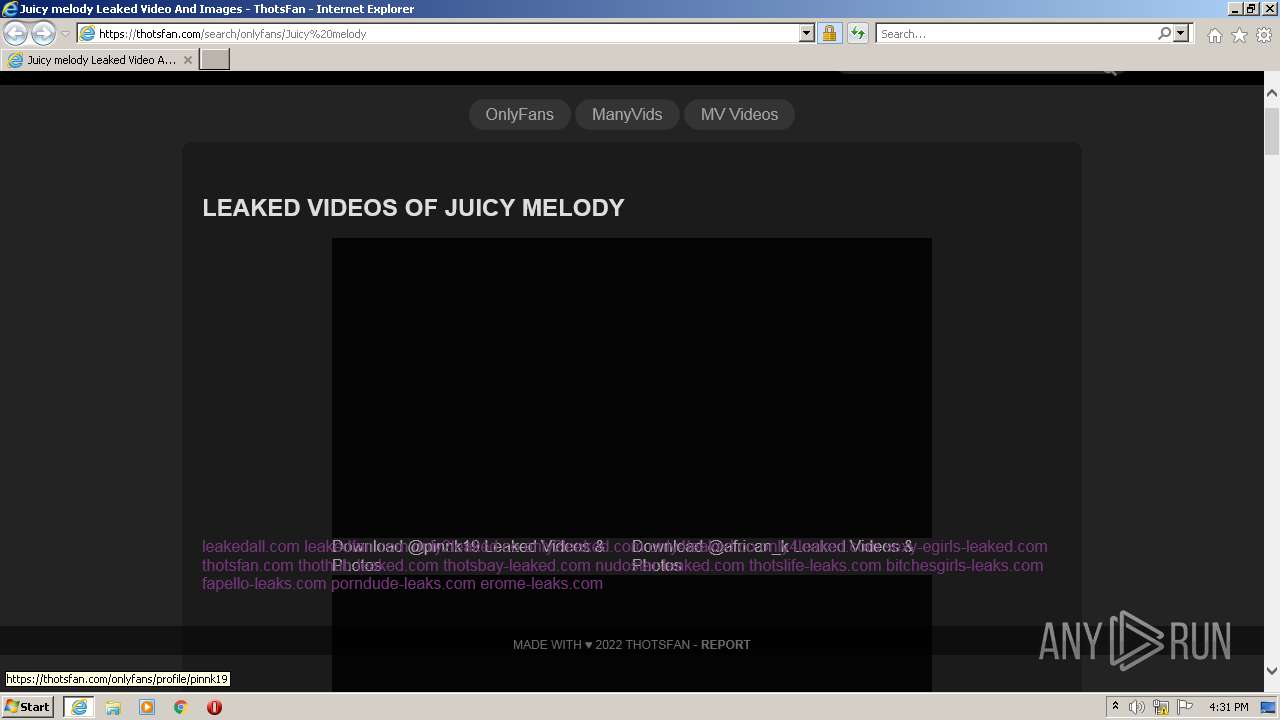Select the ManyVids category pill
1280x720 pixels.
(x=627, y=114)
